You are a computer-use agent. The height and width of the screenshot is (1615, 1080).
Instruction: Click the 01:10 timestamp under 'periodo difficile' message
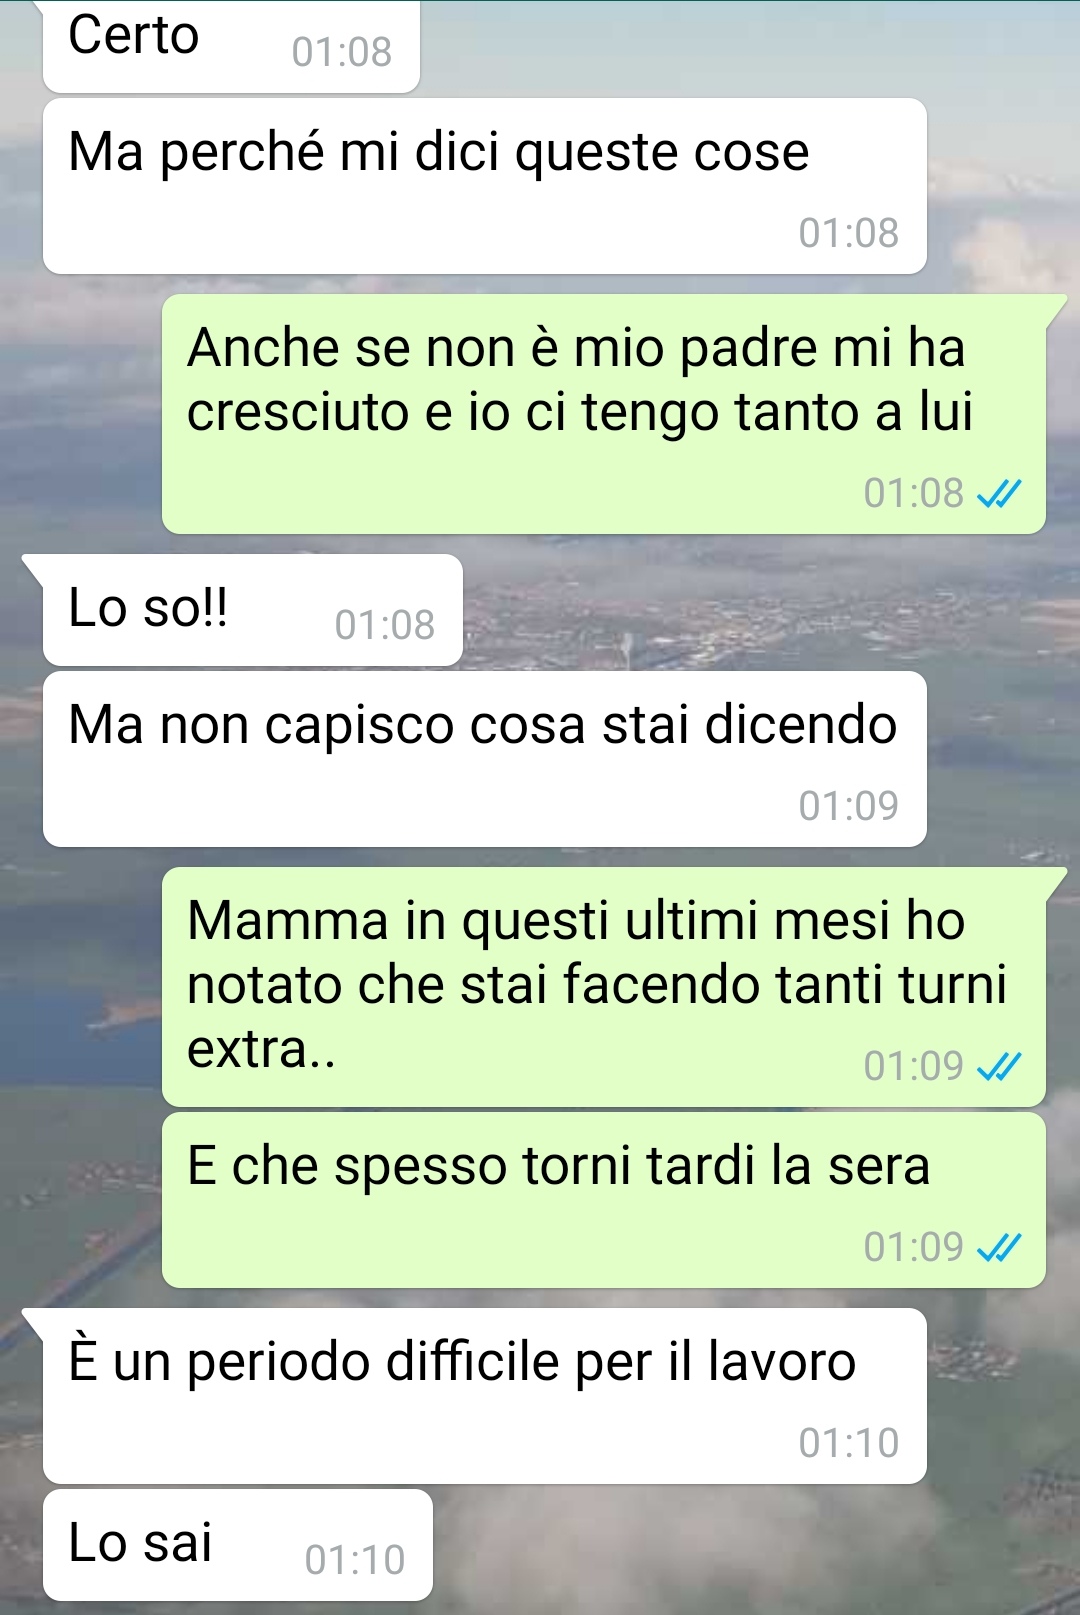849,1443
